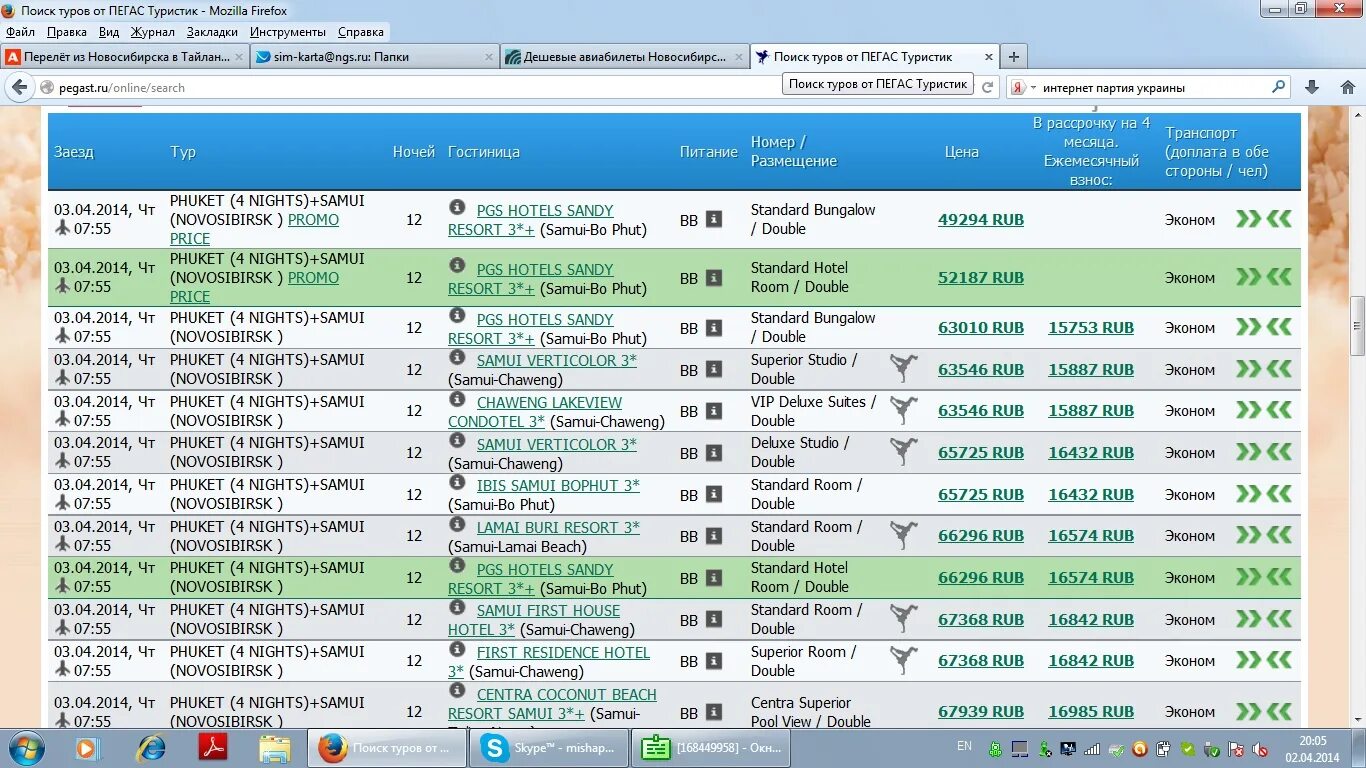Click martini glass icon in Superior Studio row
The width and height of the screenshot is (1366, 768).
tap(904, 368)
